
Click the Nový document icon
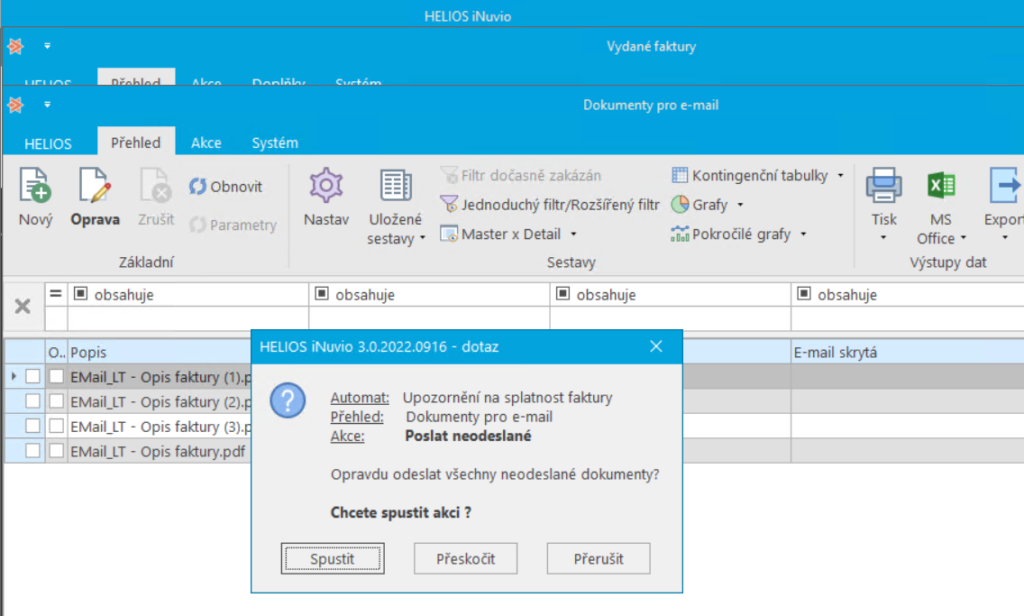click(35, 186)
